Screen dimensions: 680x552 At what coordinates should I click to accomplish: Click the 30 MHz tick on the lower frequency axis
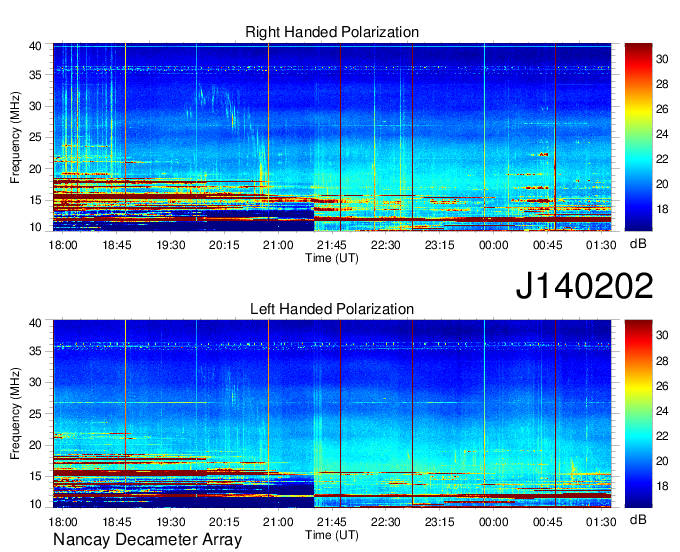point(36,382)
